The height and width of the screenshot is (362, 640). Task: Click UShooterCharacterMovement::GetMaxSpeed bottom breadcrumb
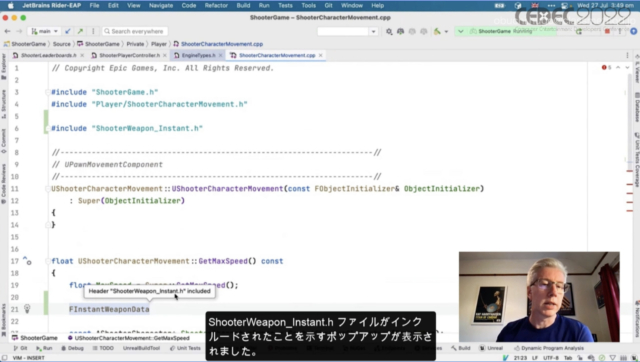pyautogui.click(x=129, y=338)
